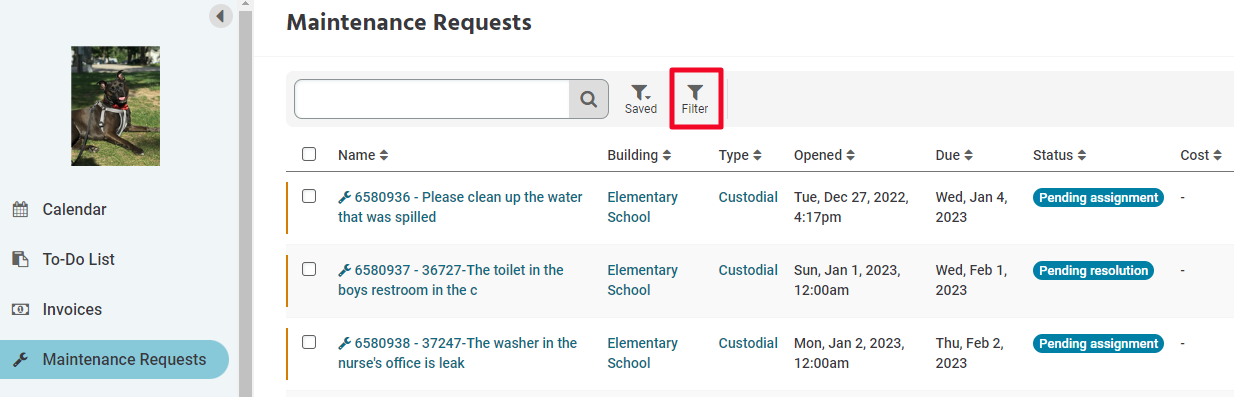The image size is (1234, 397).
Task: Click the Invoices money icon
Action: tap(20, 310)
